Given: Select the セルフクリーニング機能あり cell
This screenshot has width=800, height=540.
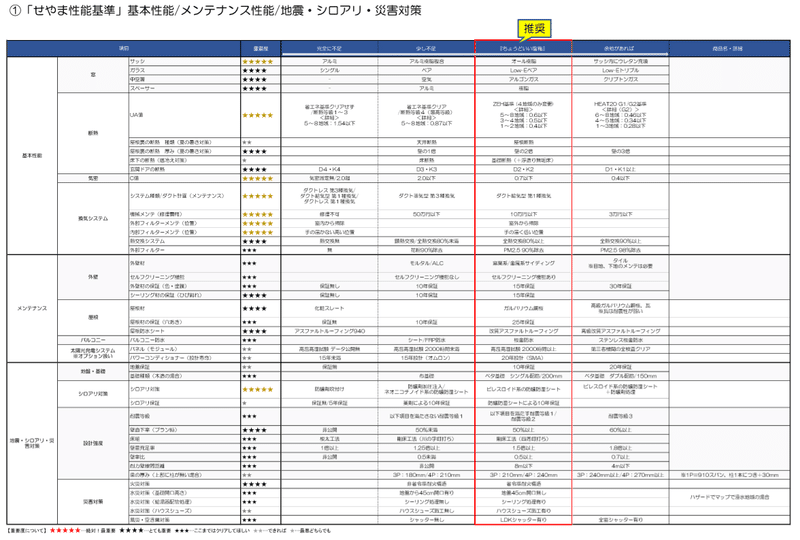Looking at the screenshot, I should [x=523, y=277].
